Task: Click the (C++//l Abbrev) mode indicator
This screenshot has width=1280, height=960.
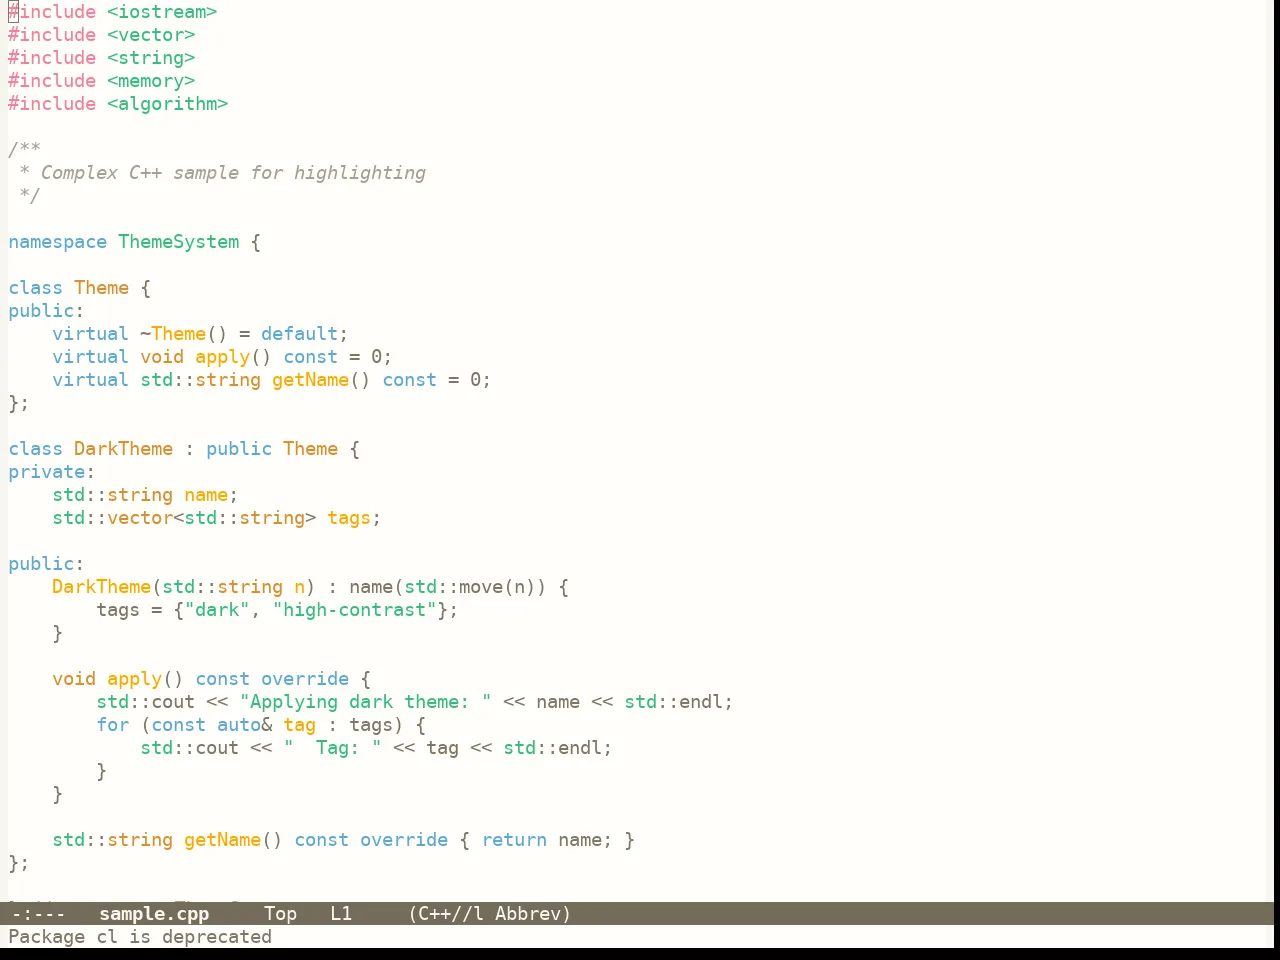Action: 489,913
